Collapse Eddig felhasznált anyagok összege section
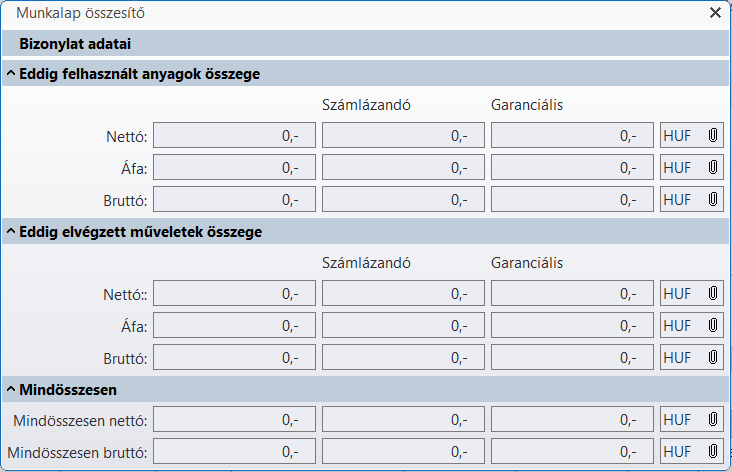732x472 pixels. pyautogui.click(x=10, y=74)
